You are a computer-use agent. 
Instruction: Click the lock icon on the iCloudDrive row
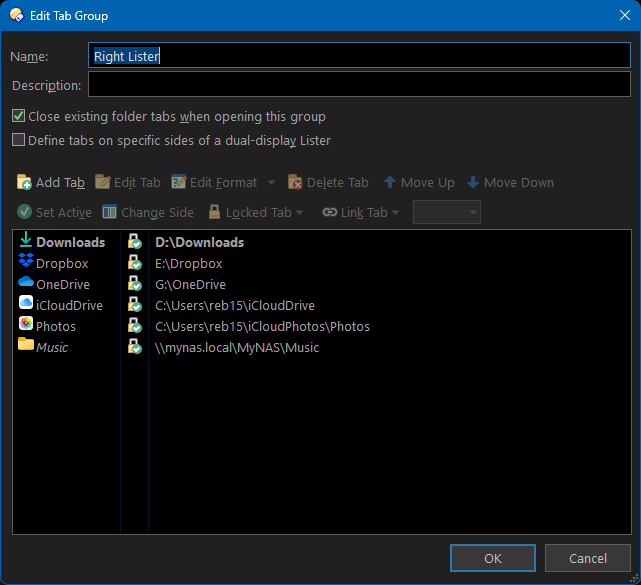[134, 304]
